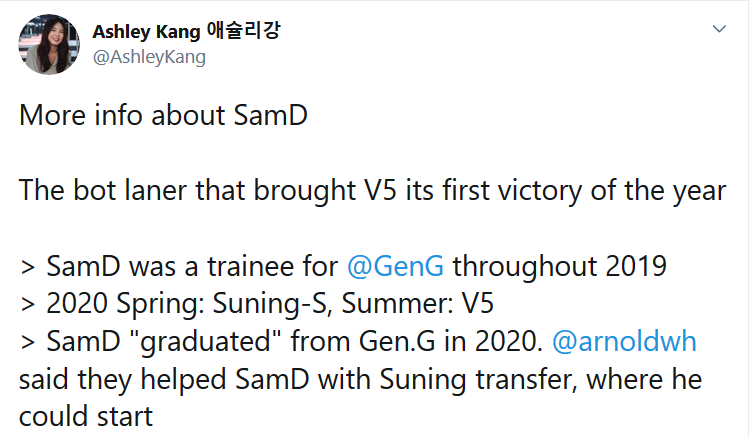Image resolution: width=750 pixels, height=438 pixels.
Task: Click the line "More info about SamD"
Action: pyautogui.click(x=163, y=115)
